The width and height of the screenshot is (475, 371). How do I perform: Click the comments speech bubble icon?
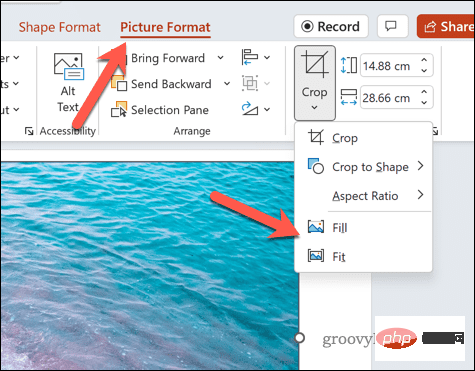click(x=393, y=26)
